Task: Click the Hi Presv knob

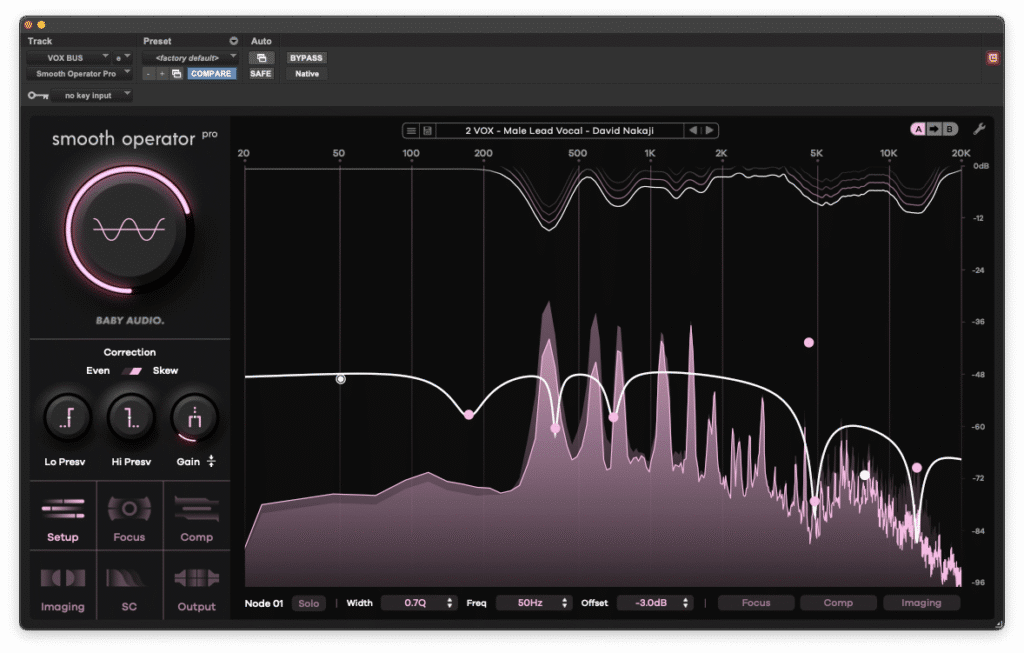Action: pyautogui.click(x=131, y=418)
